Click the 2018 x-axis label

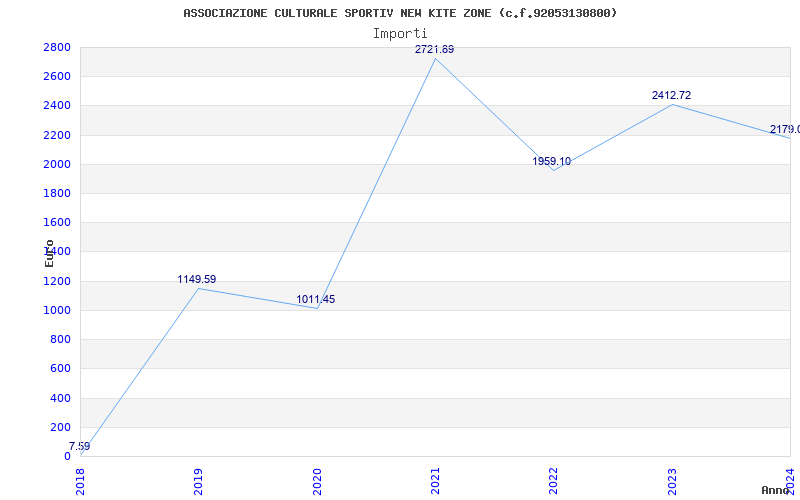(x=80, y=481)
